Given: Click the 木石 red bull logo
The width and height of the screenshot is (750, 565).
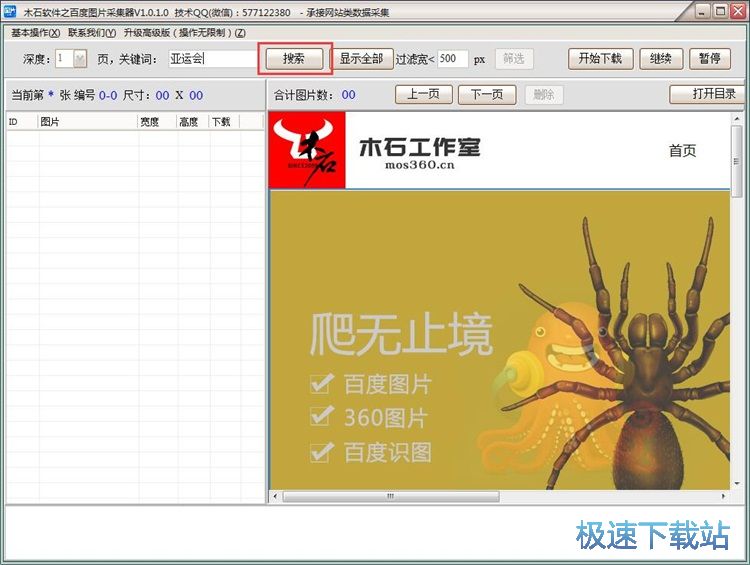Looking at the screenshot, I should click(x=307, y=150).
